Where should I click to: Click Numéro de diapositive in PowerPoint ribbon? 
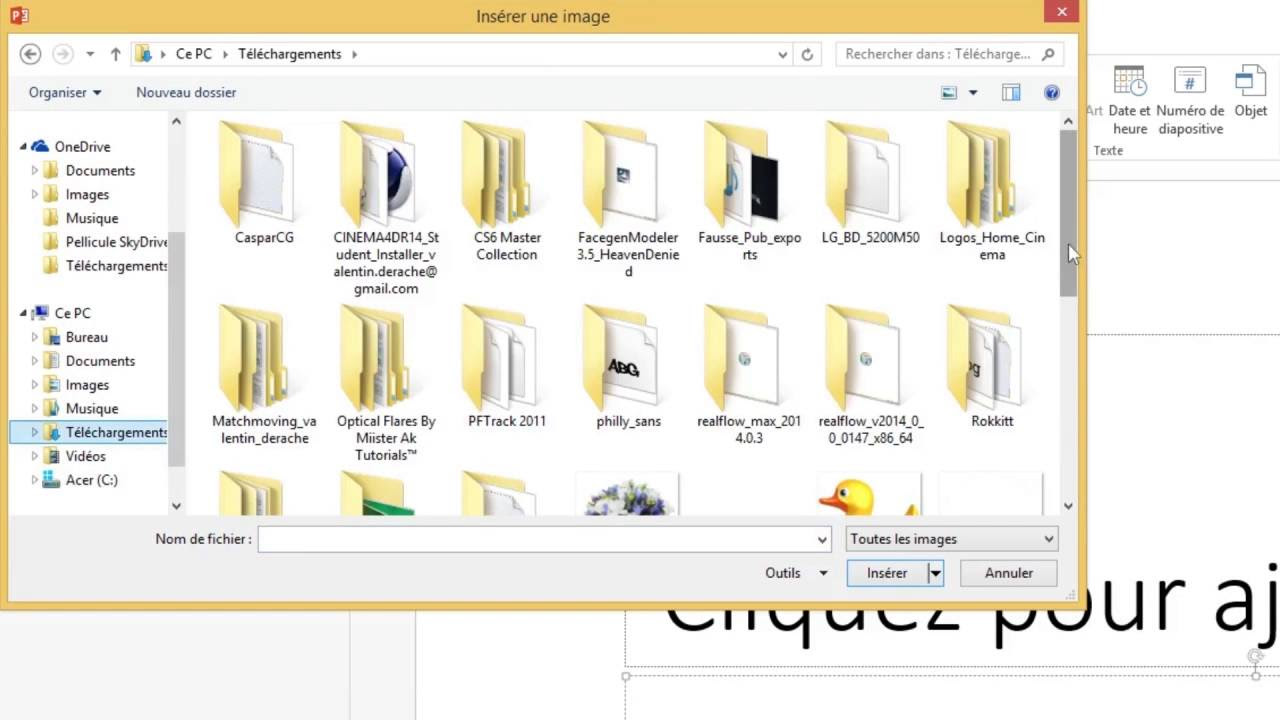(1190, 100)
